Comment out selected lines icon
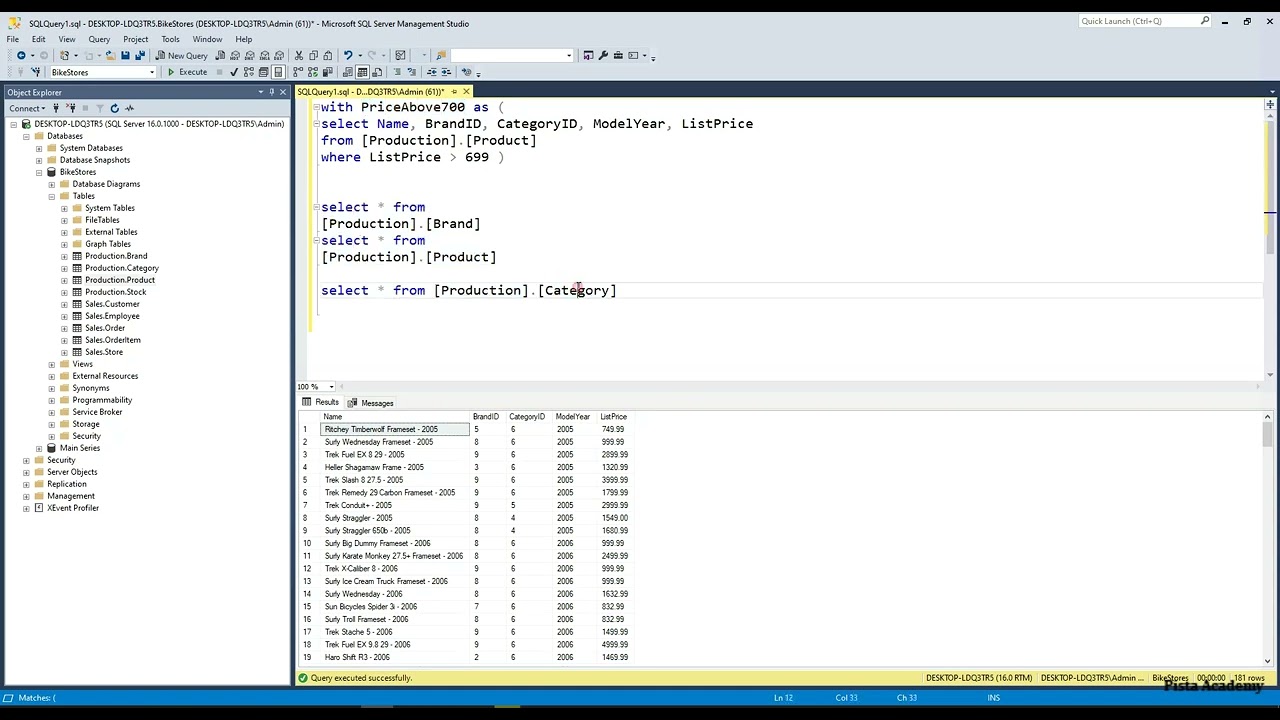This screenshot has height=720, width=1280. click(x=397, y=72)
